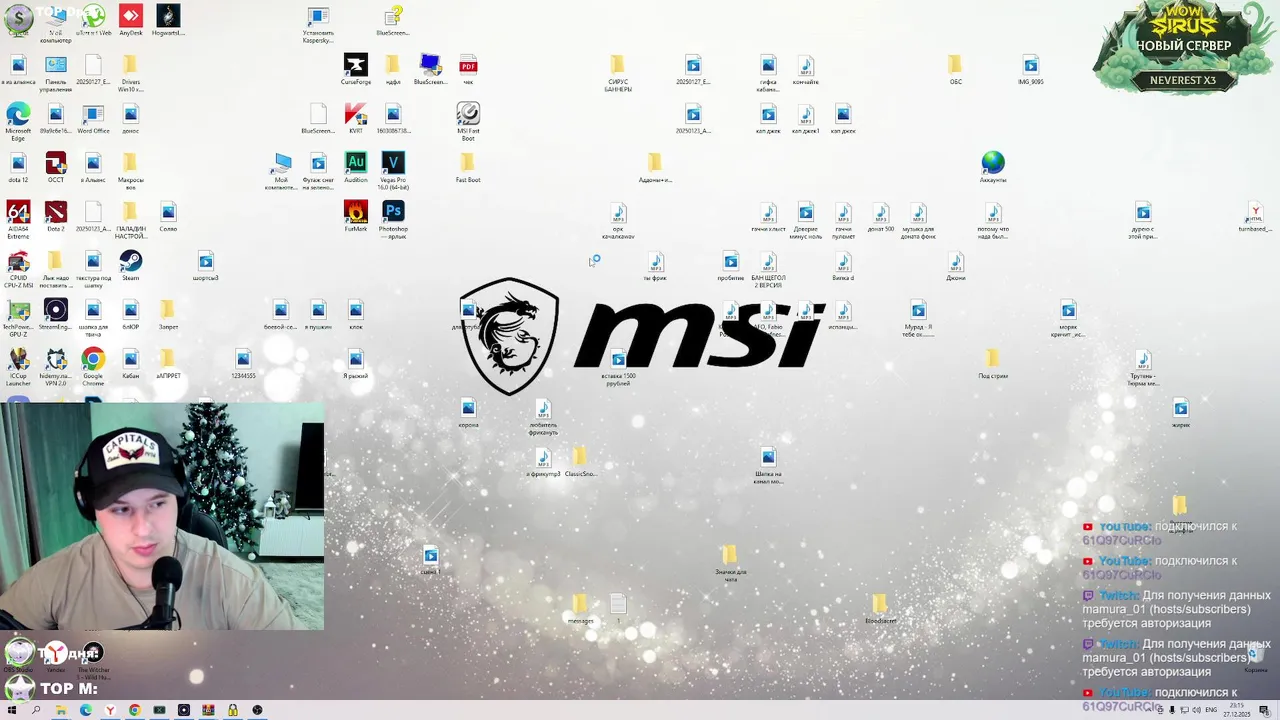This screenshot has width=1280, height=720.
Task: Select the Макросы вов folder
Action: [x=130, y=170]
